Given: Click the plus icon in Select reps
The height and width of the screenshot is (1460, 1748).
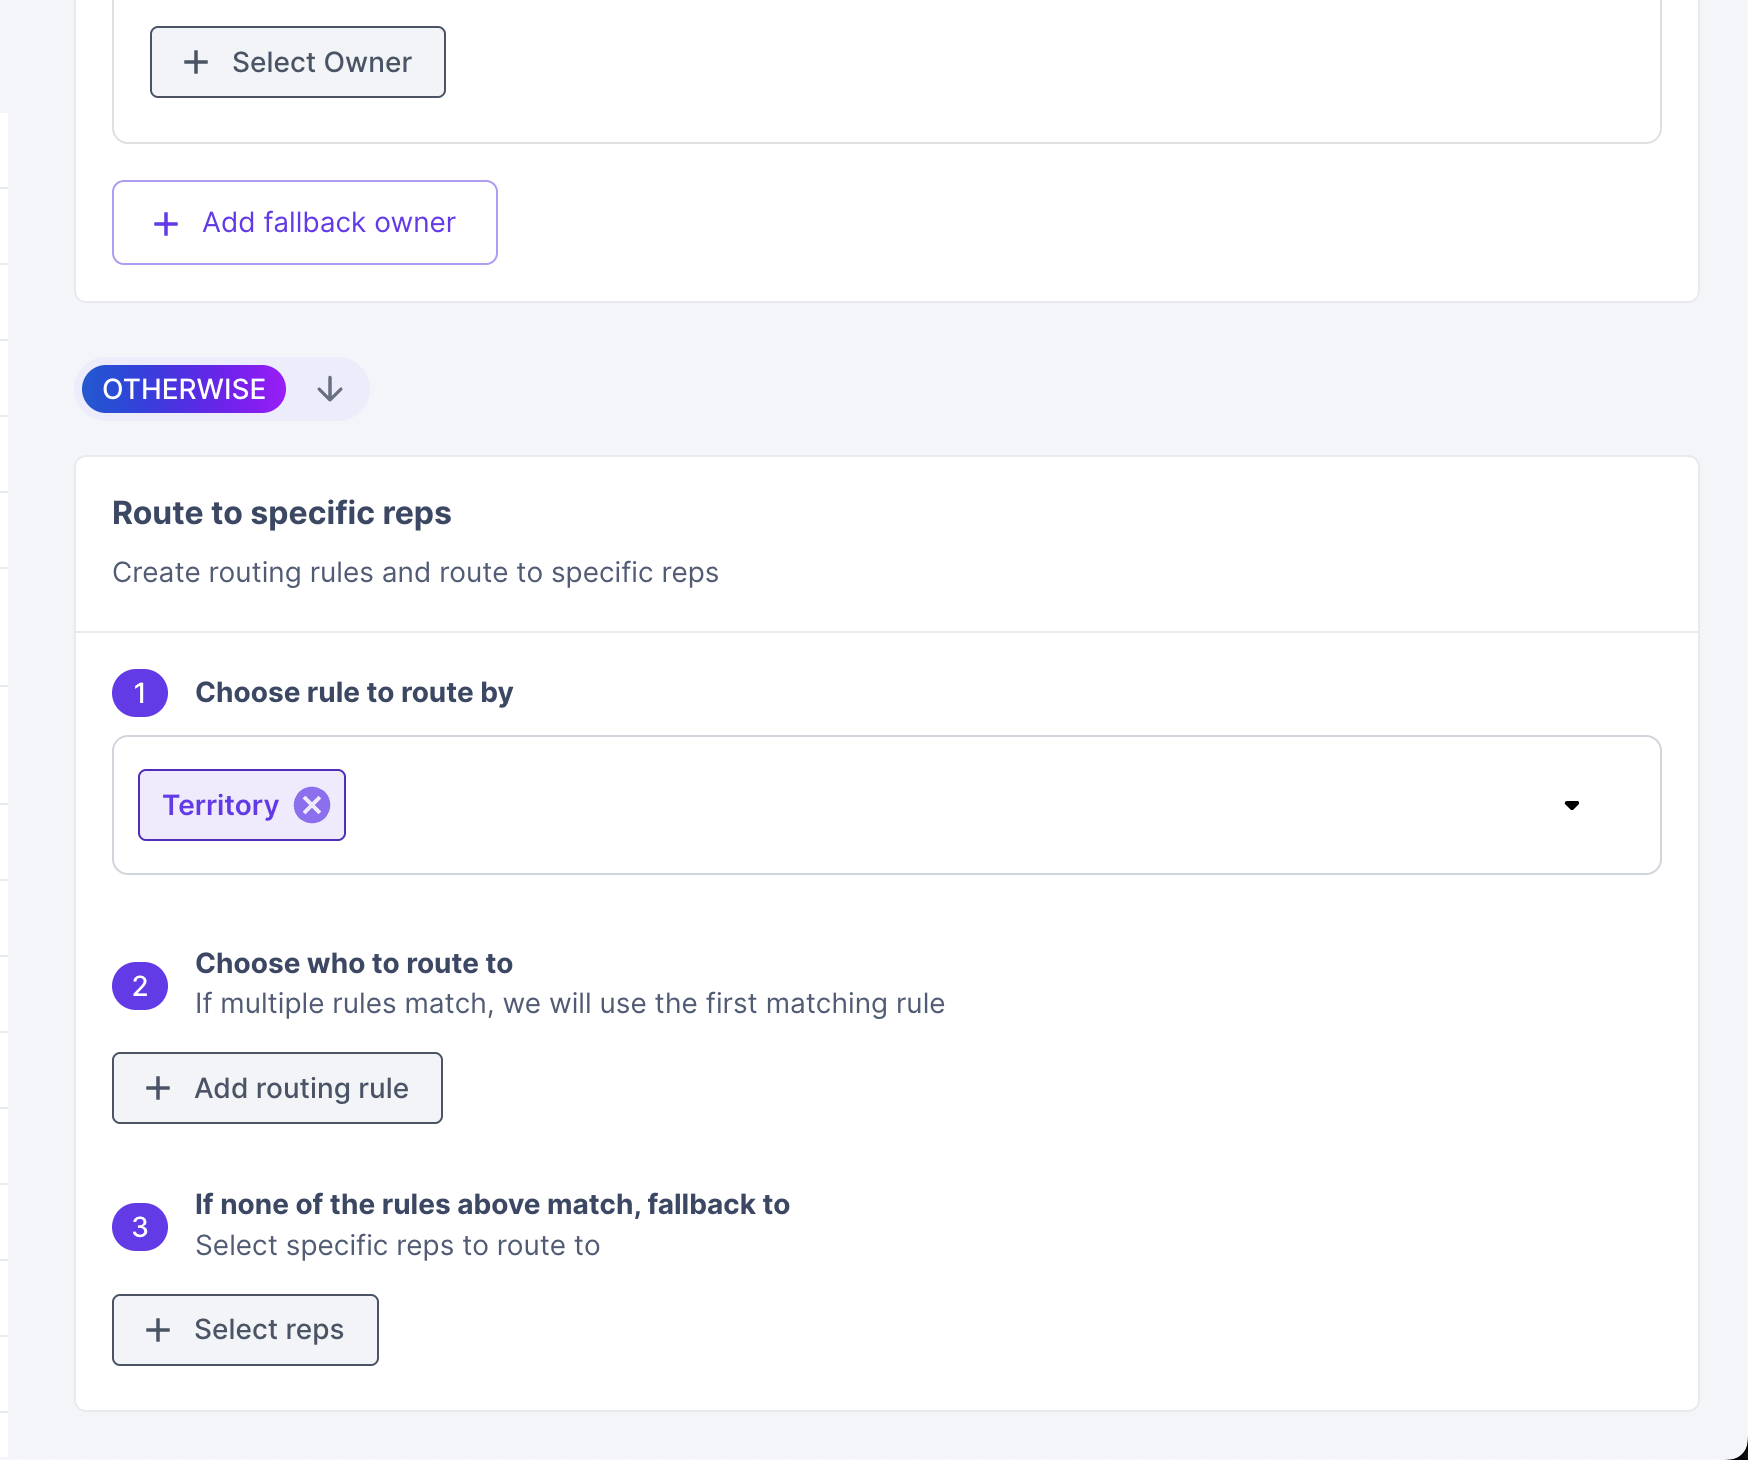Looking at the screenshot, I should pos(158,1330).
